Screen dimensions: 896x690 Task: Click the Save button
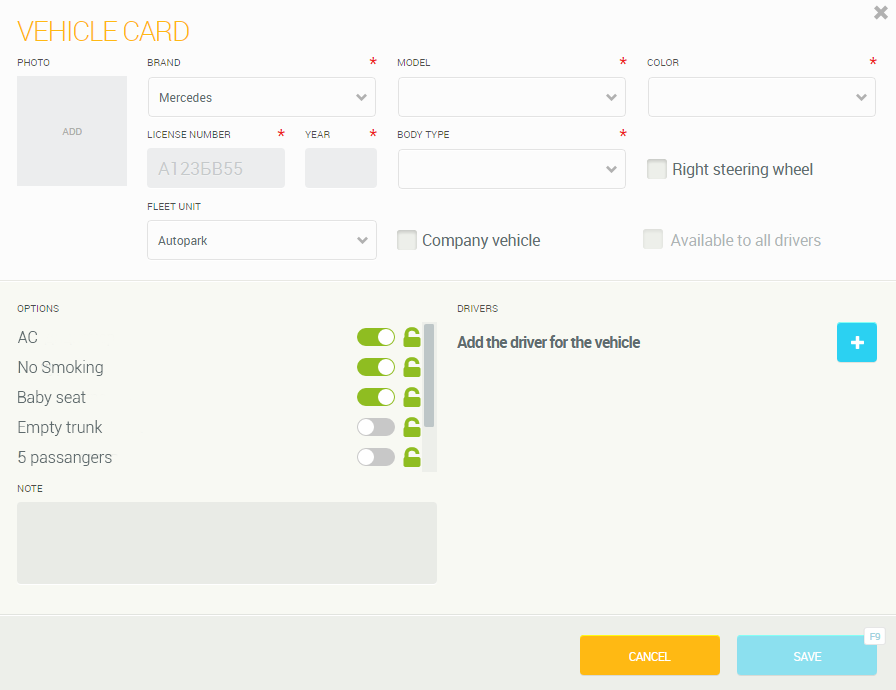806,657
